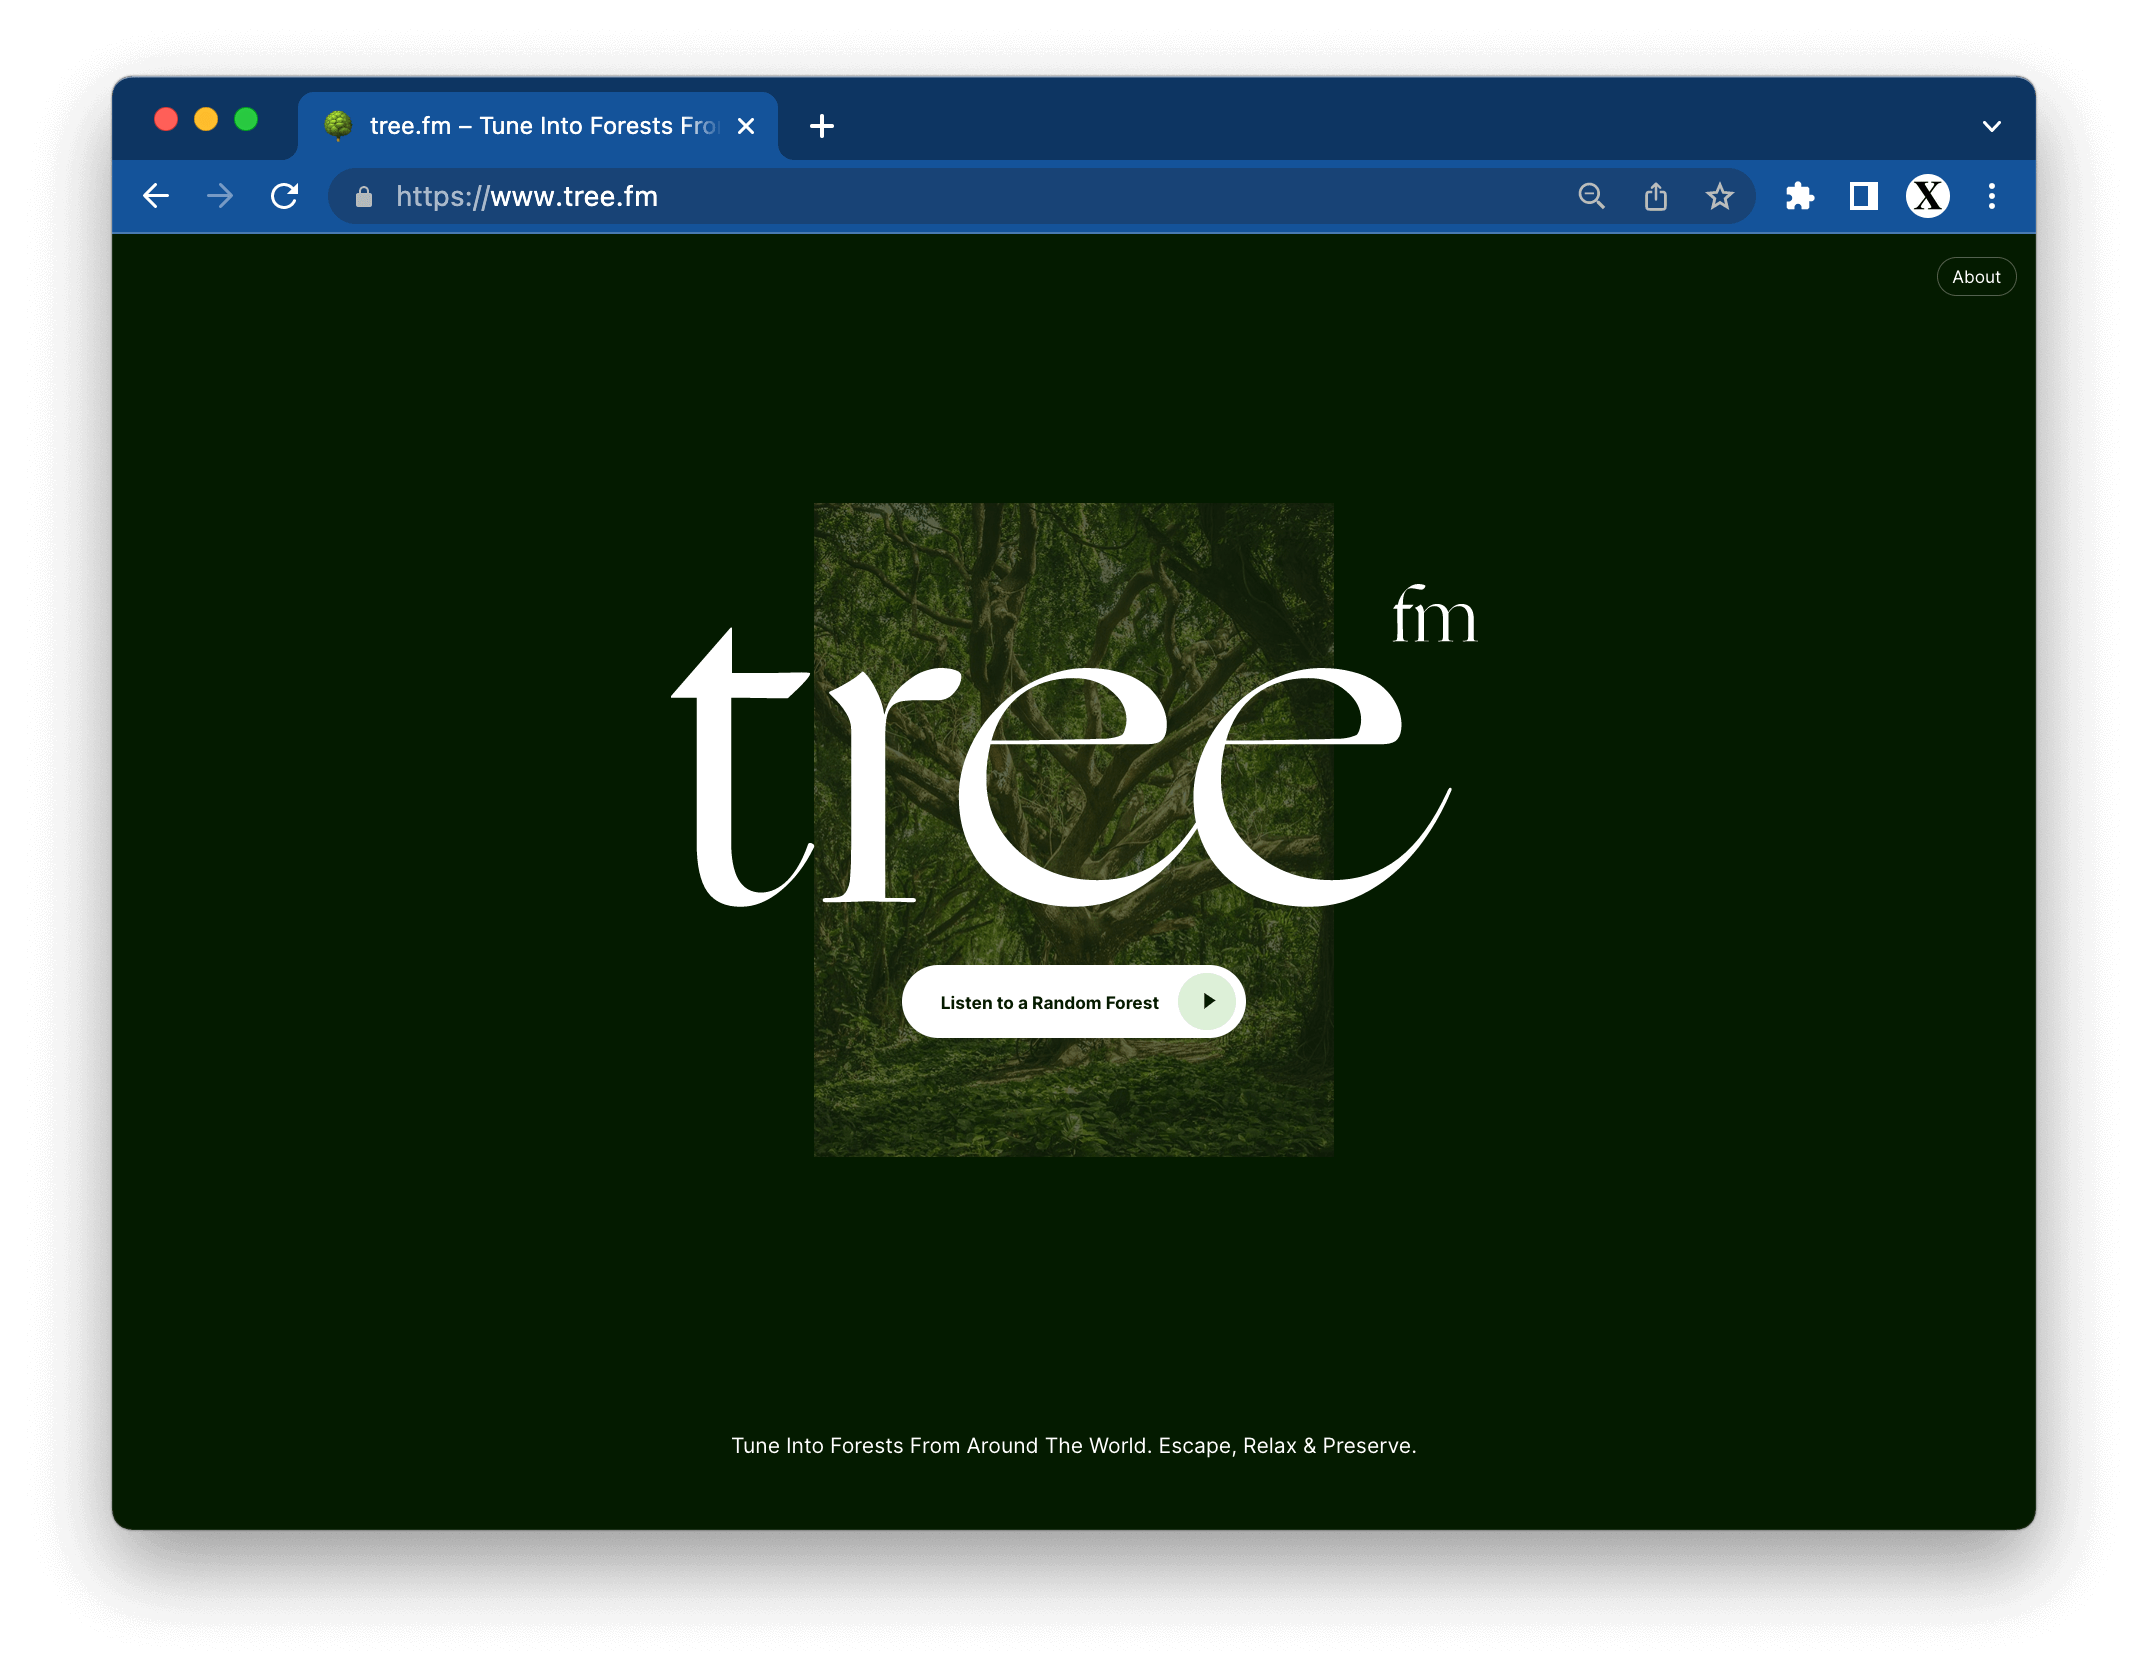This screenshot has height=1678, width=2148.
Task: Open Chrome three-dot menu
Action: pos(1991,196)
